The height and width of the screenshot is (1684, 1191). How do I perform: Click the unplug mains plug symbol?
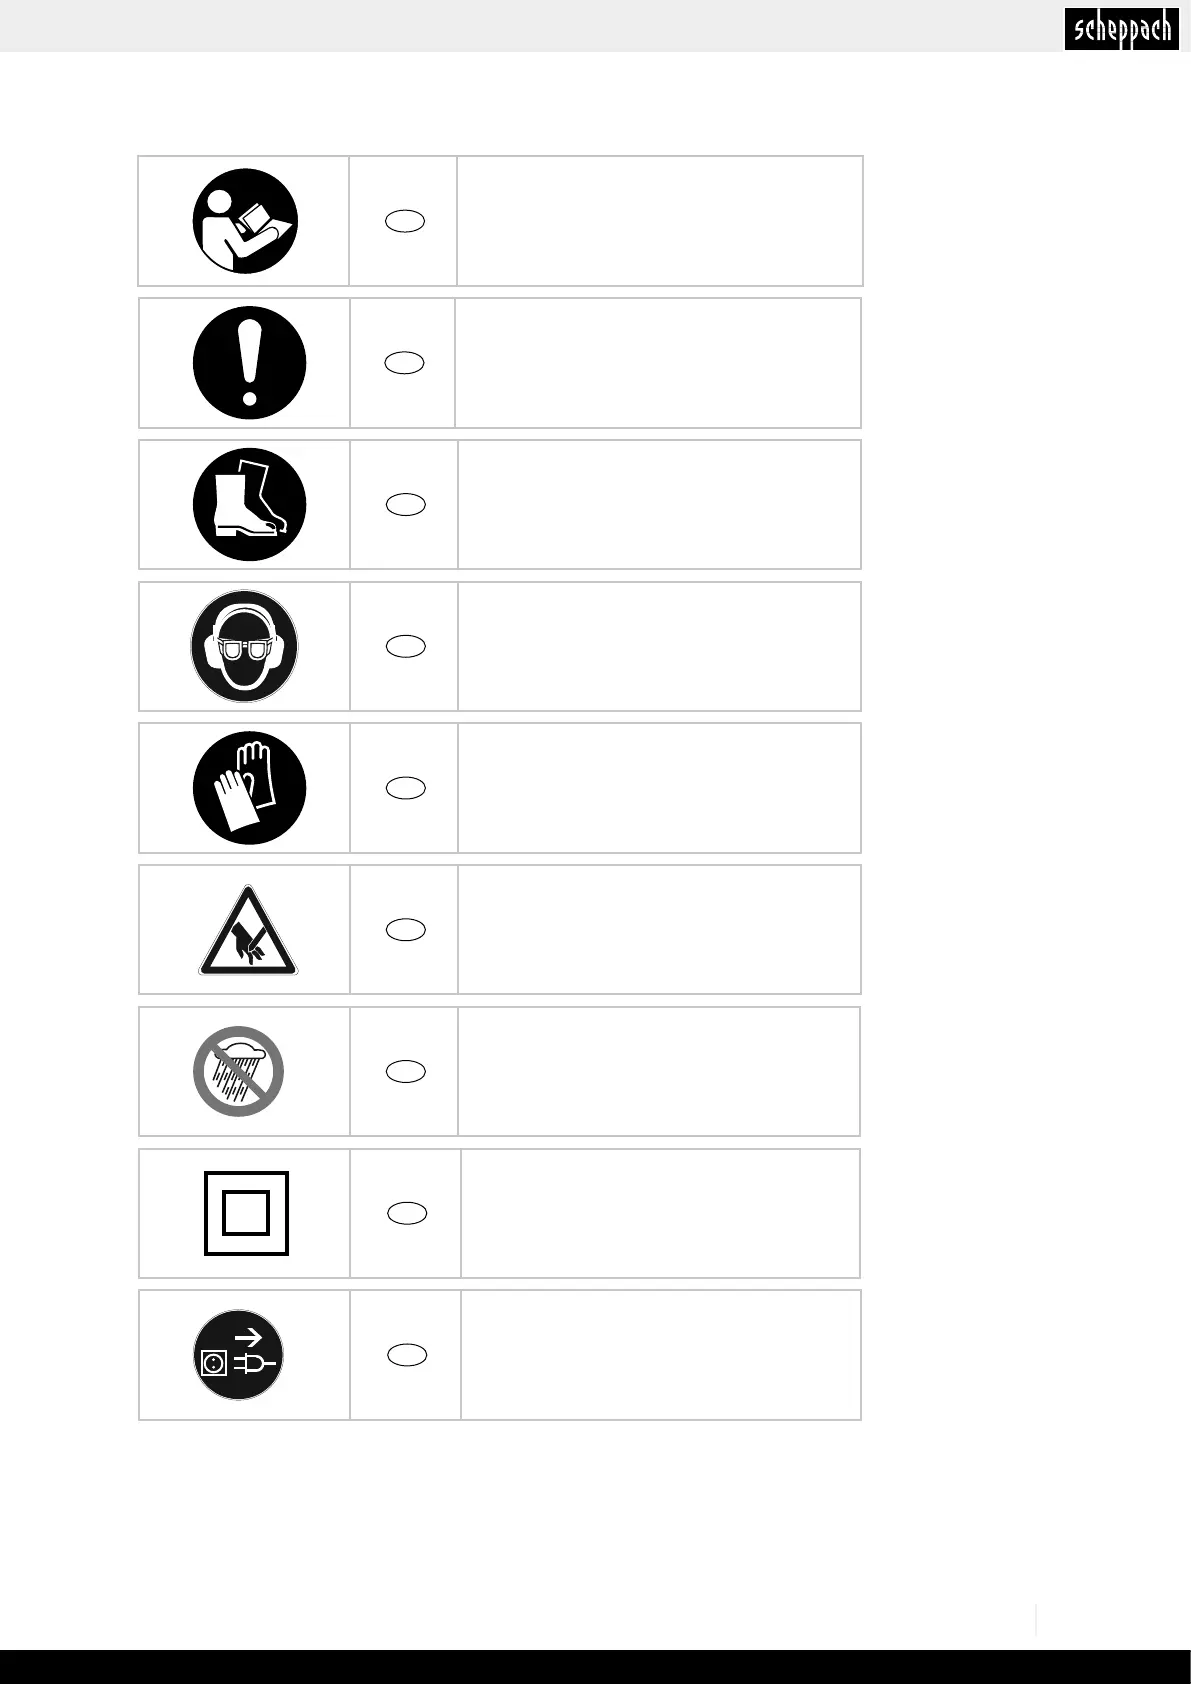click(x=238, y=1355)
